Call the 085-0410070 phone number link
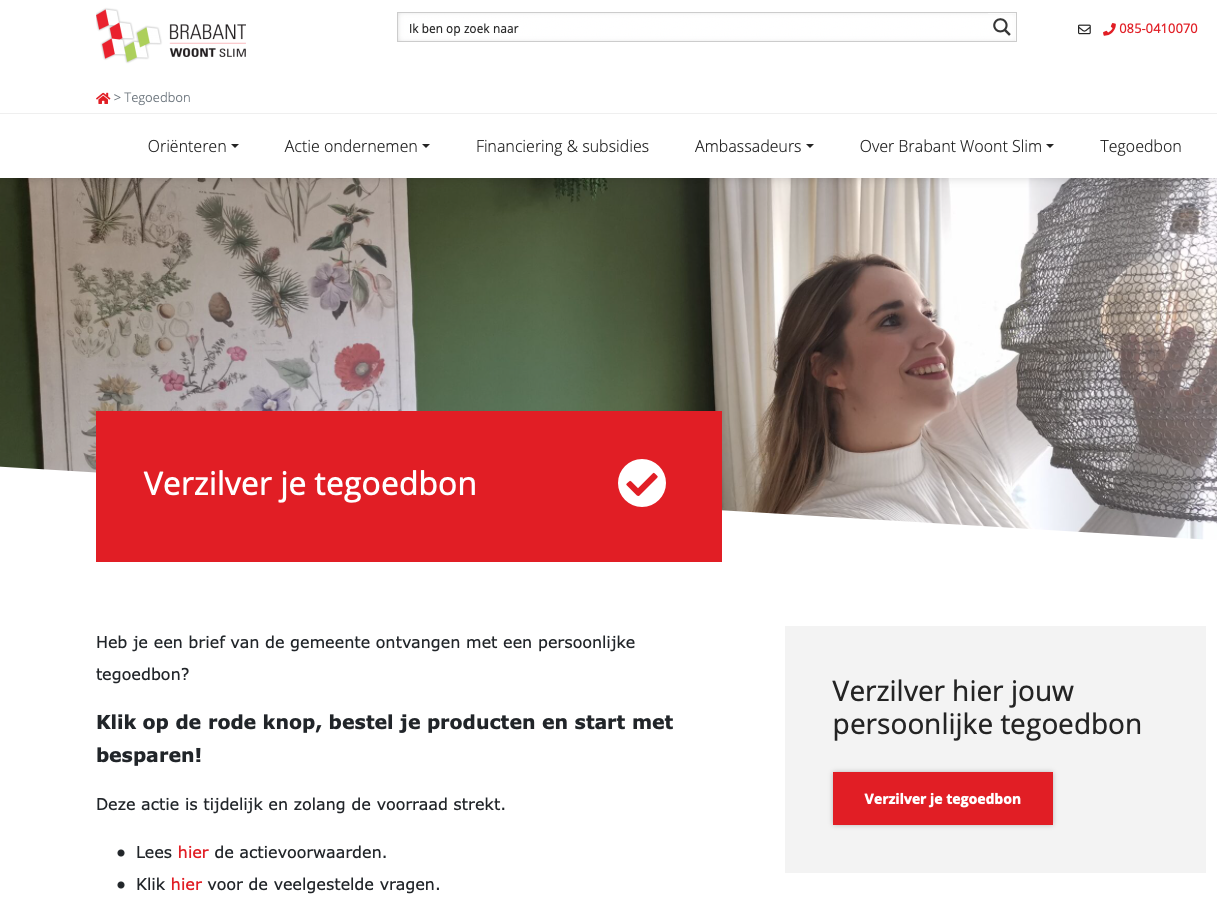The height and width of the screenshot is (902, 1217). coord(1158,29)
